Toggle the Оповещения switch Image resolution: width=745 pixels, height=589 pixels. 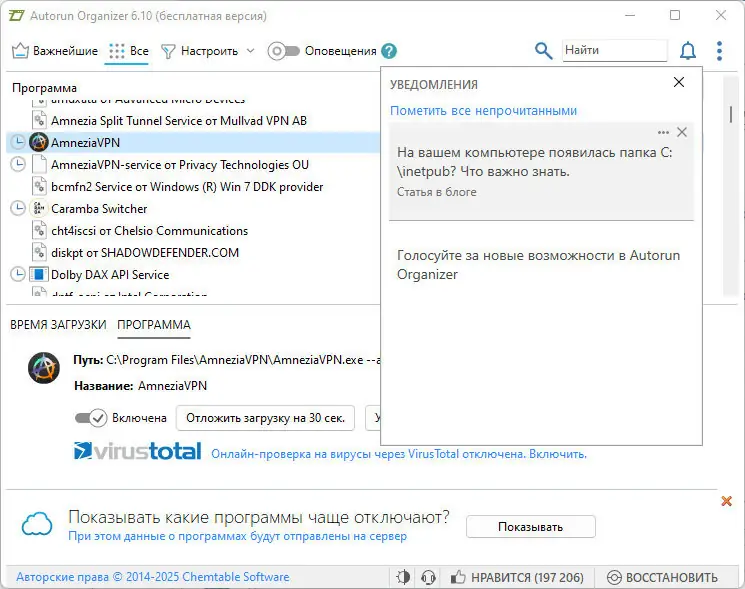pyautogui.click(x=283, y=51)
